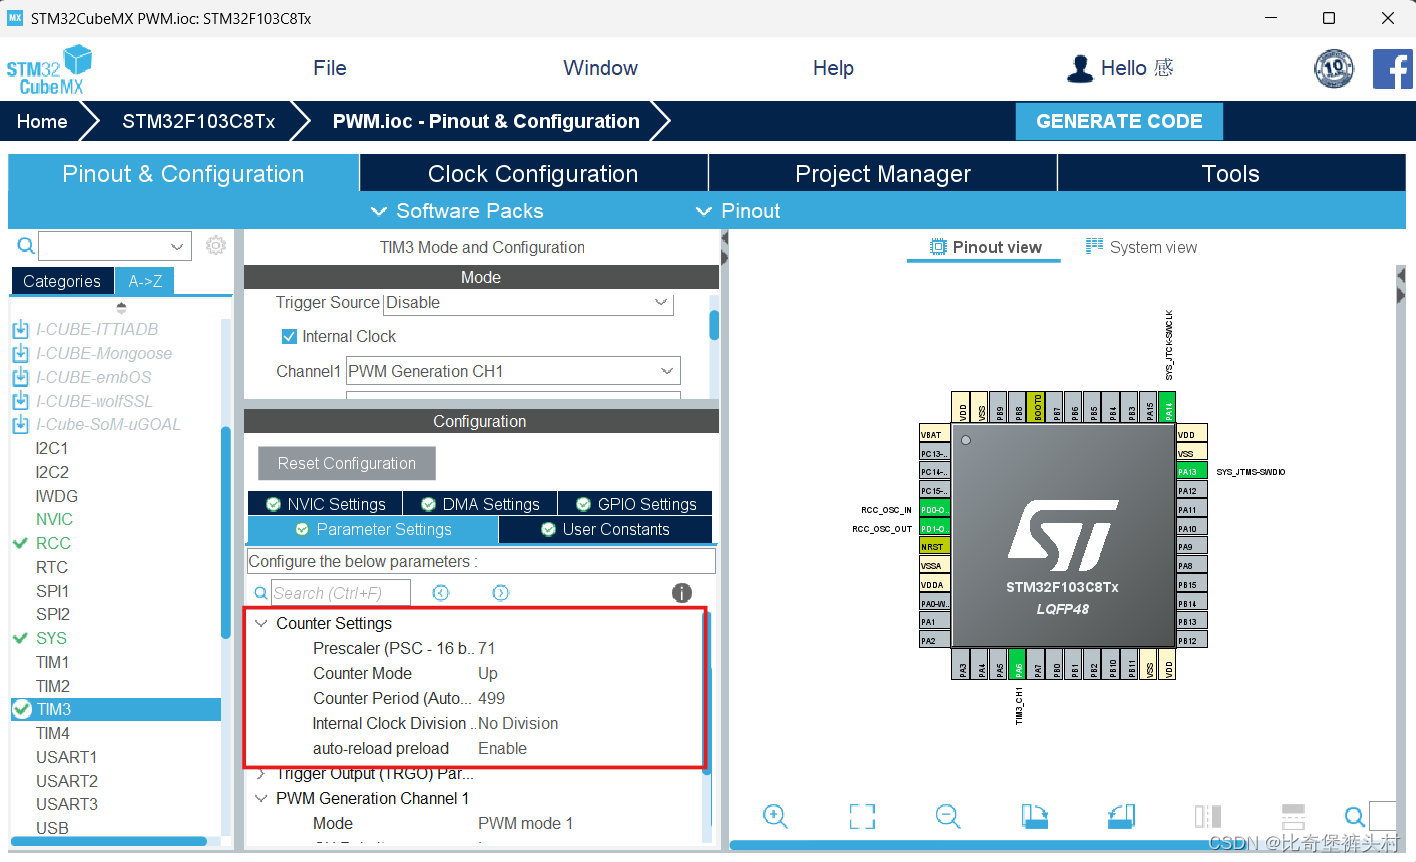Viewport: 1416px width, 862px height.
Task: Click the Counter Period value 499
Action: (x=491, y=698)
